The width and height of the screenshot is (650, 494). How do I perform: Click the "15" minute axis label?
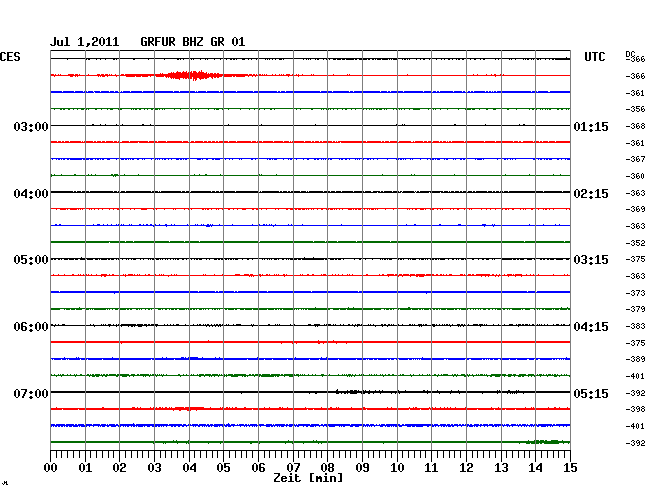pyautogui.click(x=570, y=467)
